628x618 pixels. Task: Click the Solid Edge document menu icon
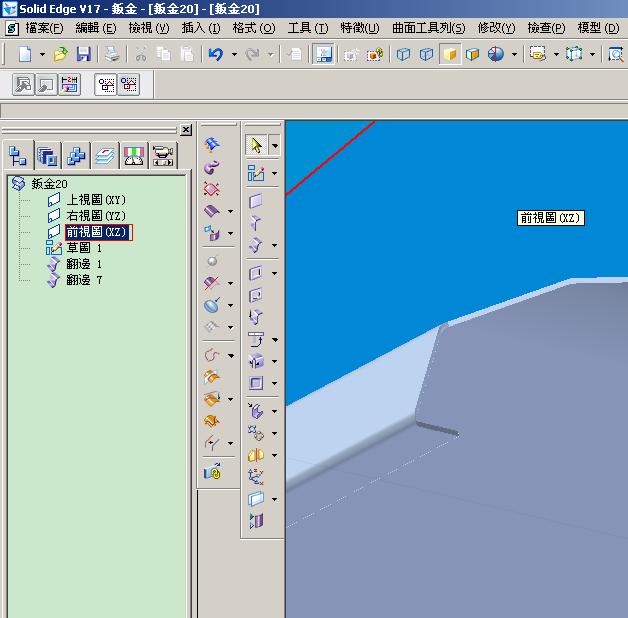12,28
